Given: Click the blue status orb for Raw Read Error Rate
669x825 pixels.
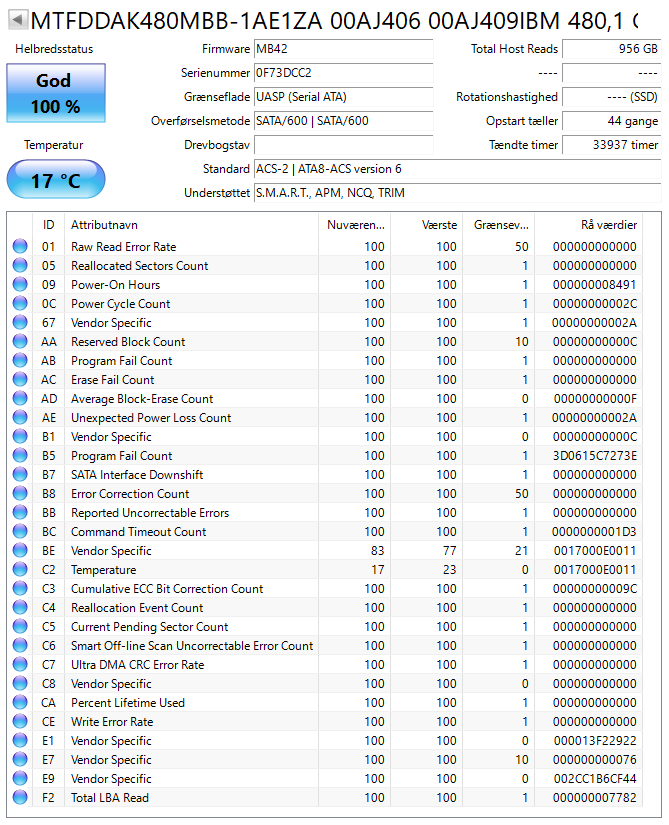Looking at the screenshot, I should click(x=20, y=247).
